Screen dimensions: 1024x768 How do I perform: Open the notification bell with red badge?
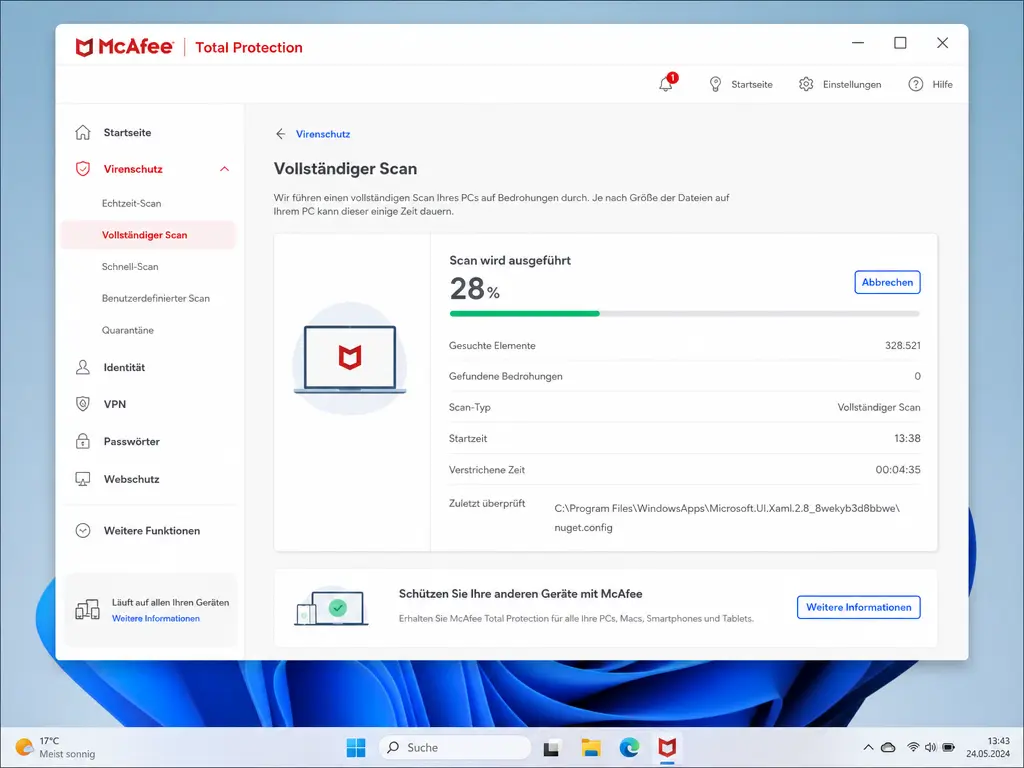point(667,83)
